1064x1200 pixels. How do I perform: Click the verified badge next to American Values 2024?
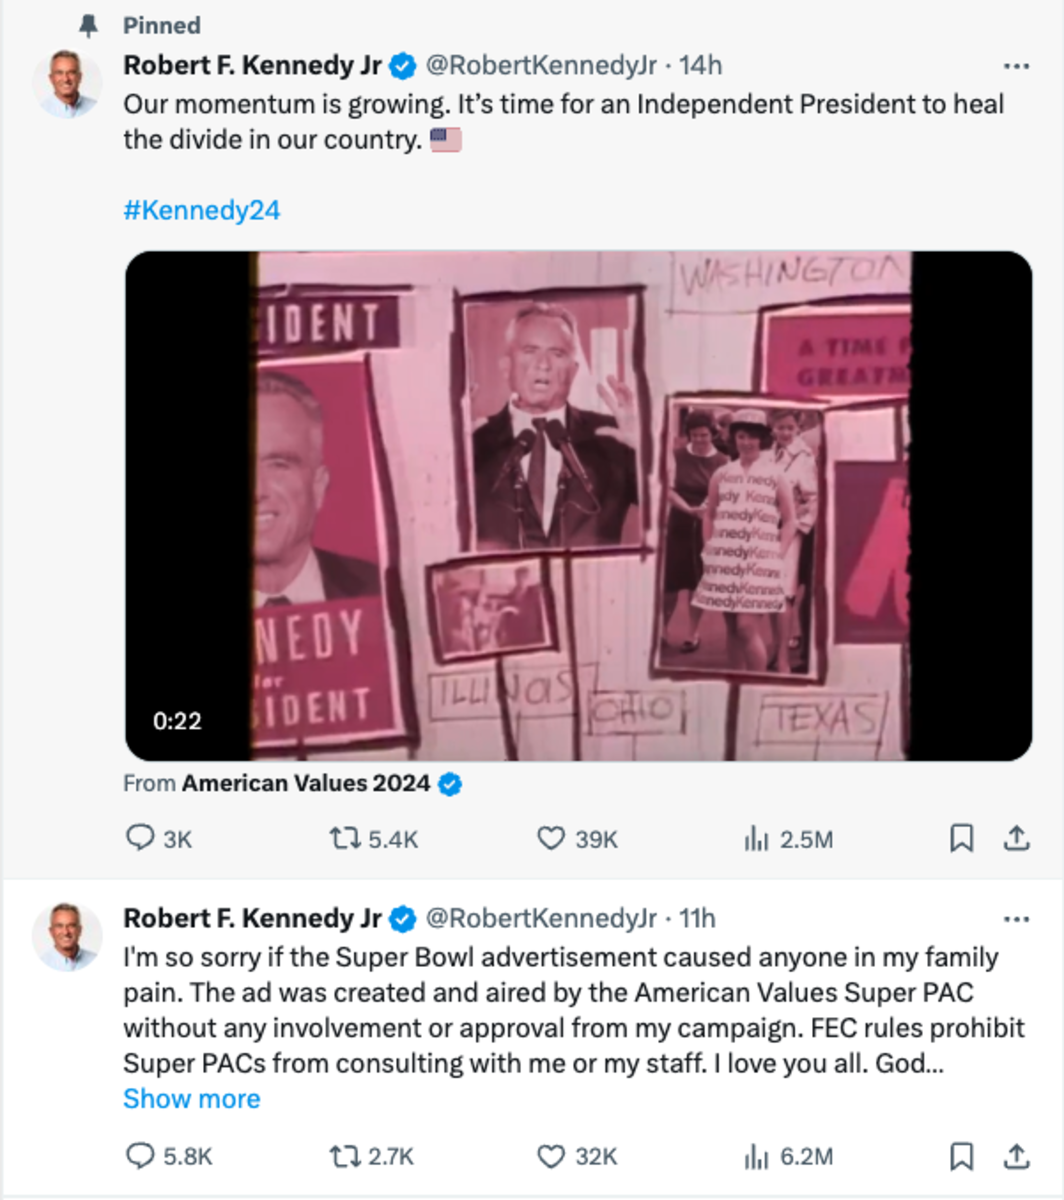point(451,785)
